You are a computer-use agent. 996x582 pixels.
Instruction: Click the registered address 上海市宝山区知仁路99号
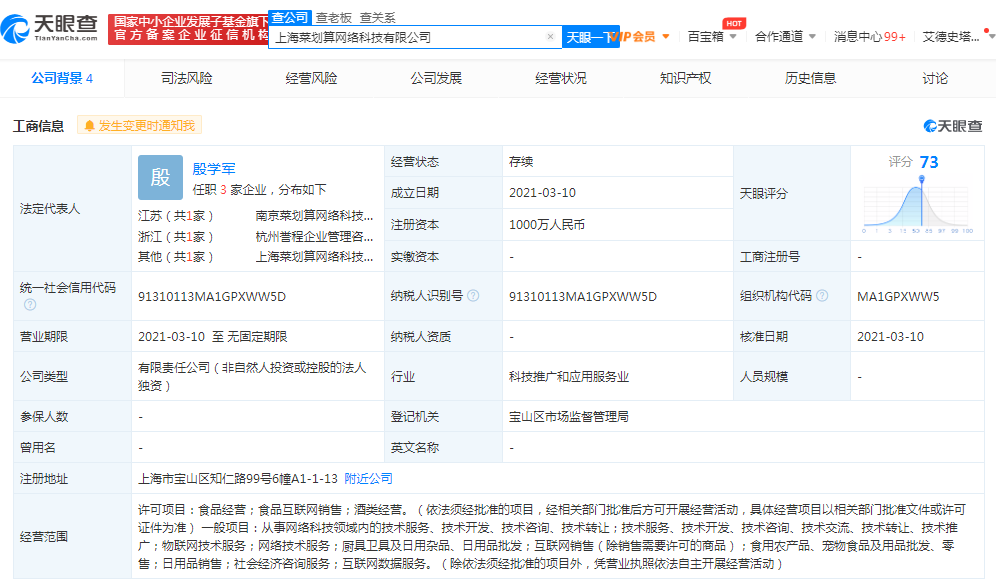coord(238,478)
